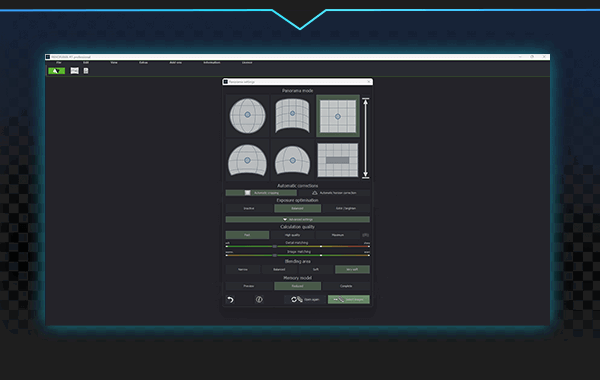The width and height of the screenshot is (600, 380).
Task: Select third Exposure optimisation option (brighten)
Action: pyautogui.click(x=346, y=209)
